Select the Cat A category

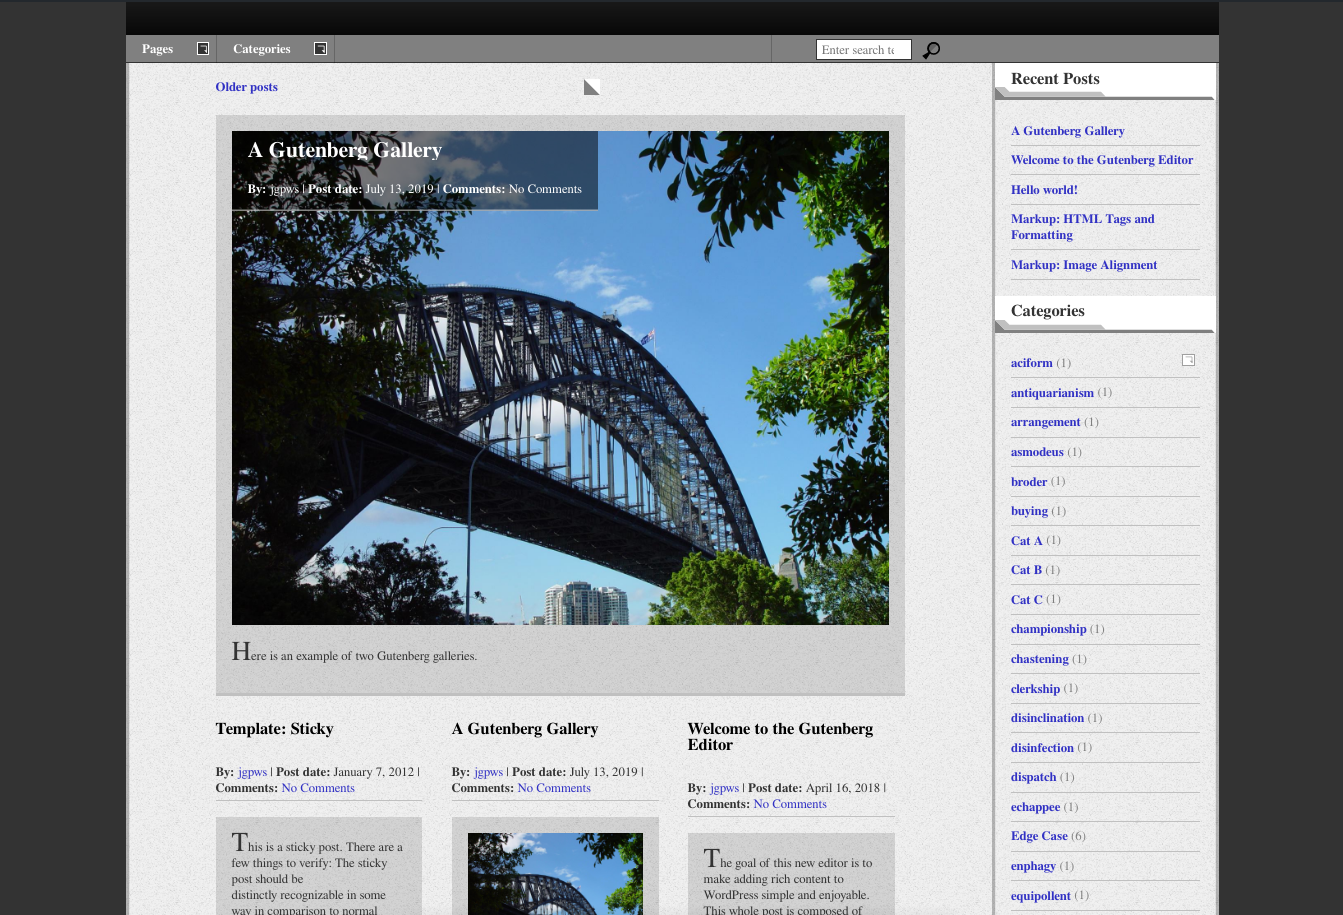[1026, 541]
